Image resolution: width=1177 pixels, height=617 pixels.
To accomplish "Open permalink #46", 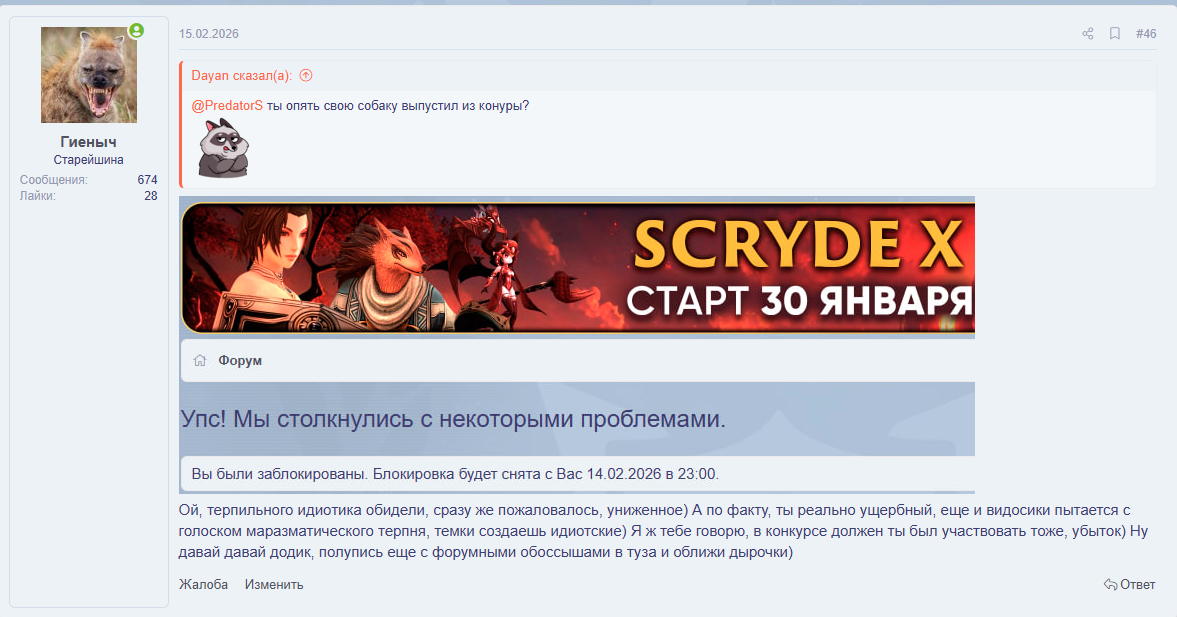I will (1145, 34).
